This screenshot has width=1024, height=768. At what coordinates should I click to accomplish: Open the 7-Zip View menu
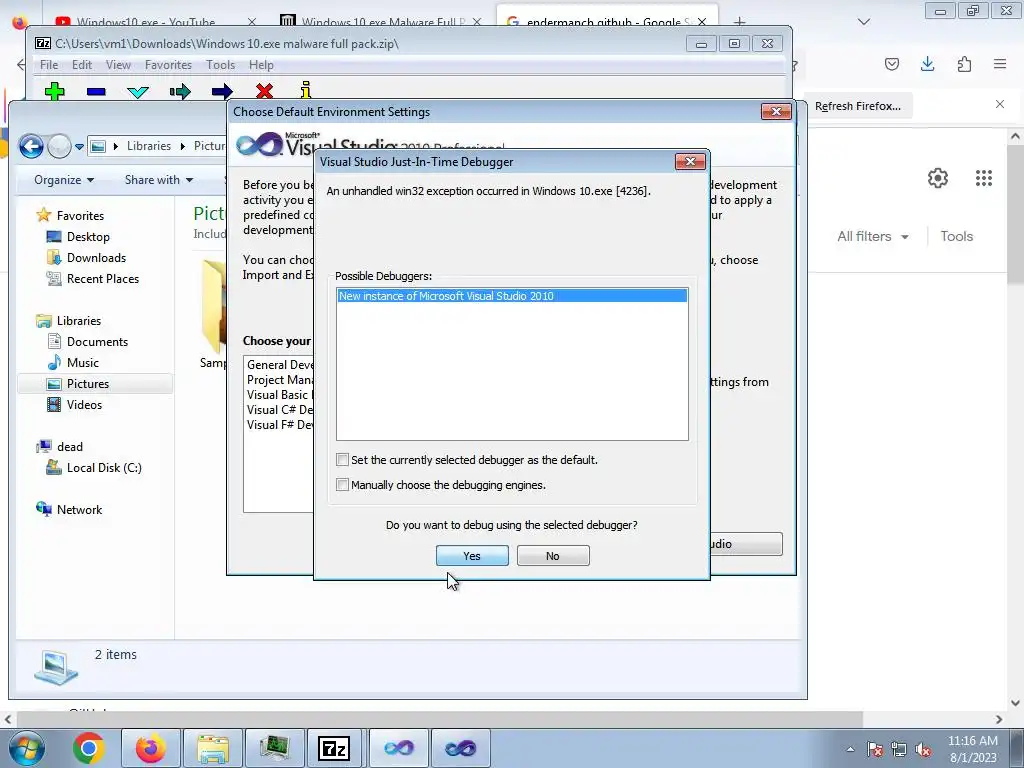[x=118, y=65]
